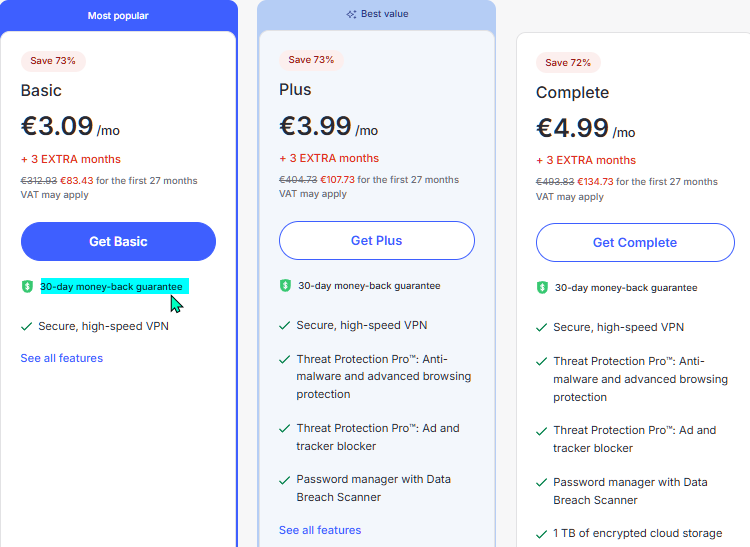Click green shield icon in Plus plan
750x547 pixels.
point(285,285)
